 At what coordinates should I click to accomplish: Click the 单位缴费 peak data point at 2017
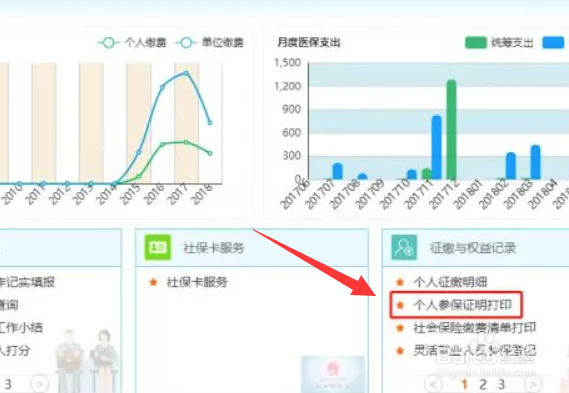(186, 73)
